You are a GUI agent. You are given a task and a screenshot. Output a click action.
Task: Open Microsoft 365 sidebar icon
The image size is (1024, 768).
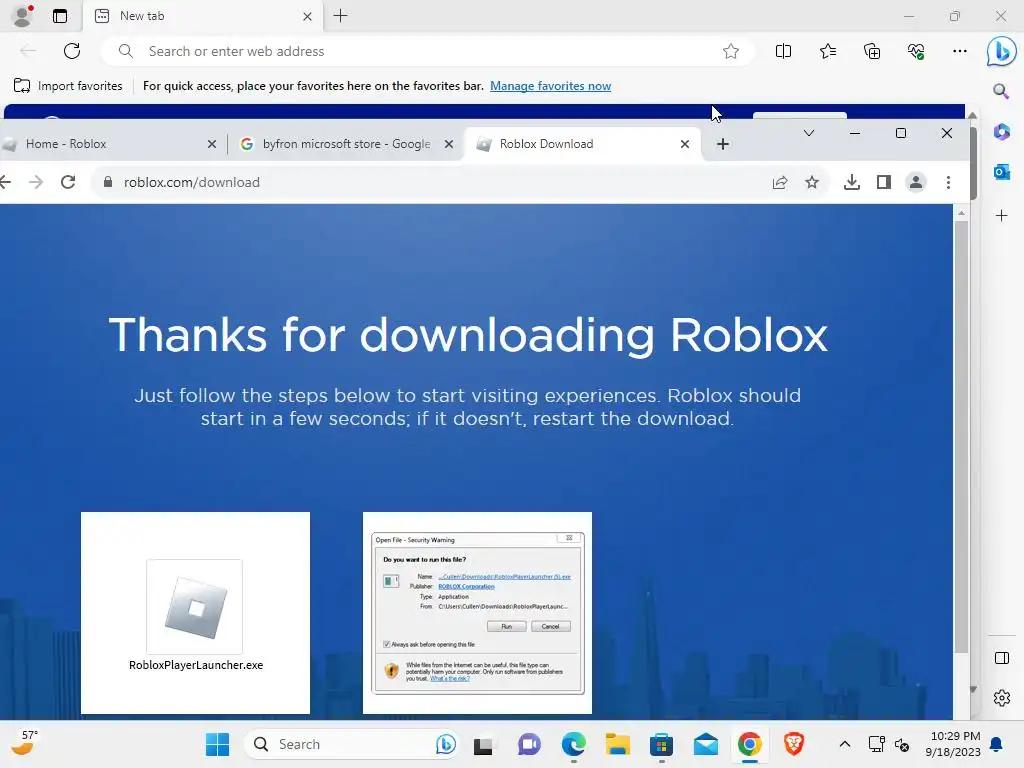[x=1001, y=131]
